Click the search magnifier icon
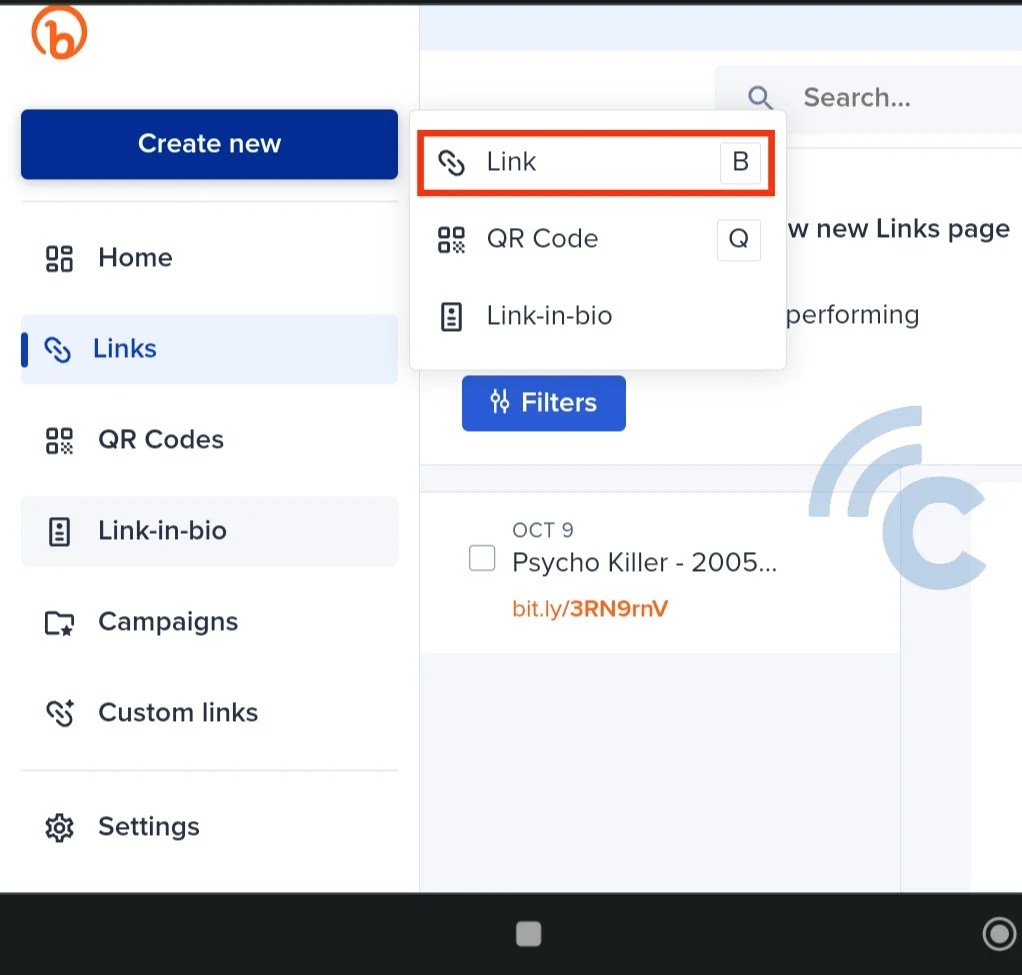The height and width of the screenshot is (975, 1022). point(760,97)
